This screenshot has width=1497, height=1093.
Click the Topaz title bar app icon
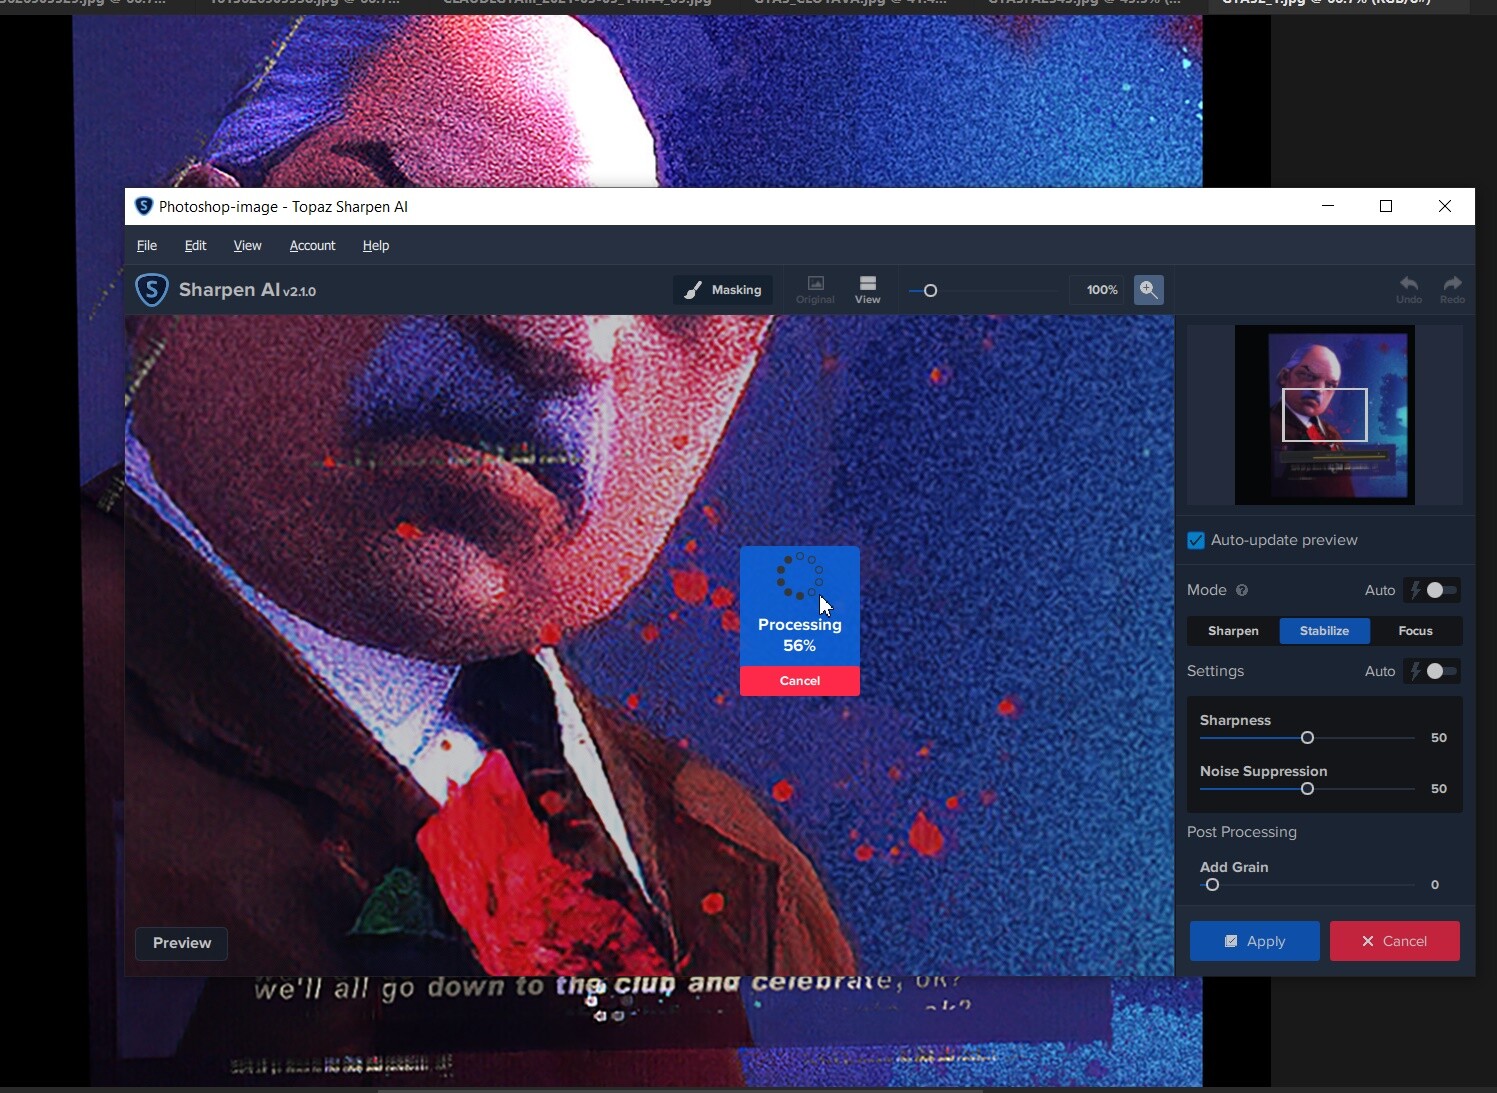pos(144,206)
